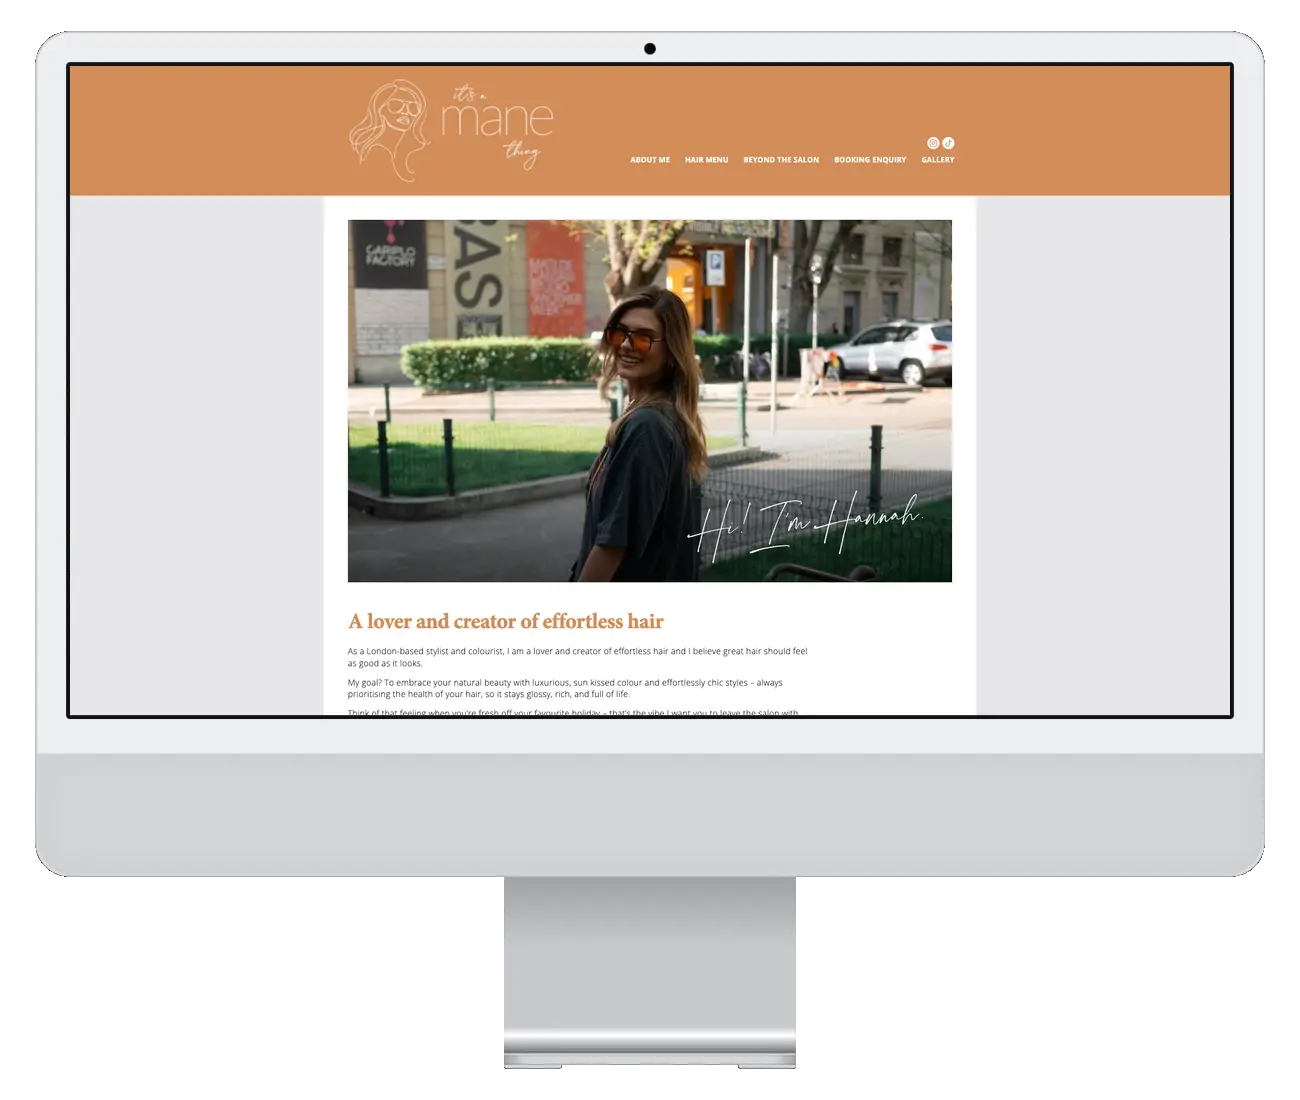Image resolution: width=1300 pixels, height=1100 pixels.
Task: Click the blue parking sign in photo
Action: pos(716,264)
